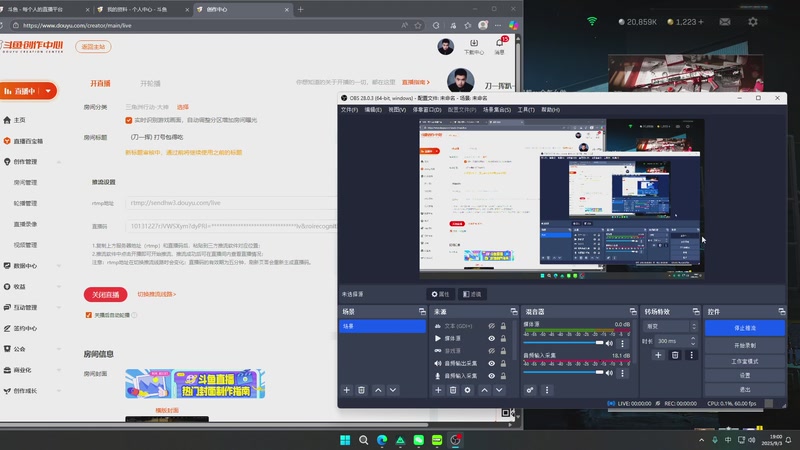Show the hidden 游戏源 source
Image resolution: width=800 pixels, height=450 pixels.
pyautogui.click(x=491, y=351)
